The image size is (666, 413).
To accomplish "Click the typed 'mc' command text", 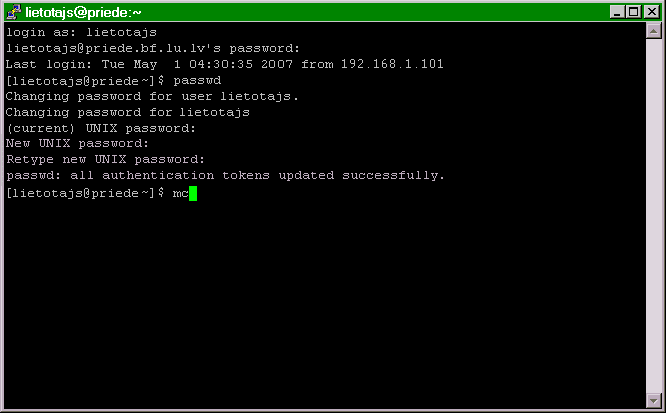I will (x=181, y=194).
